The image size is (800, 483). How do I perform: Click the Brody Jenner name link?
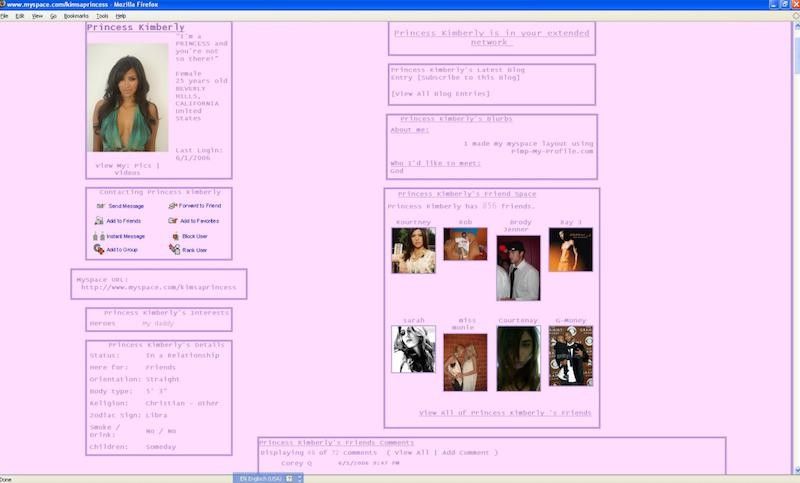[518, 226]
